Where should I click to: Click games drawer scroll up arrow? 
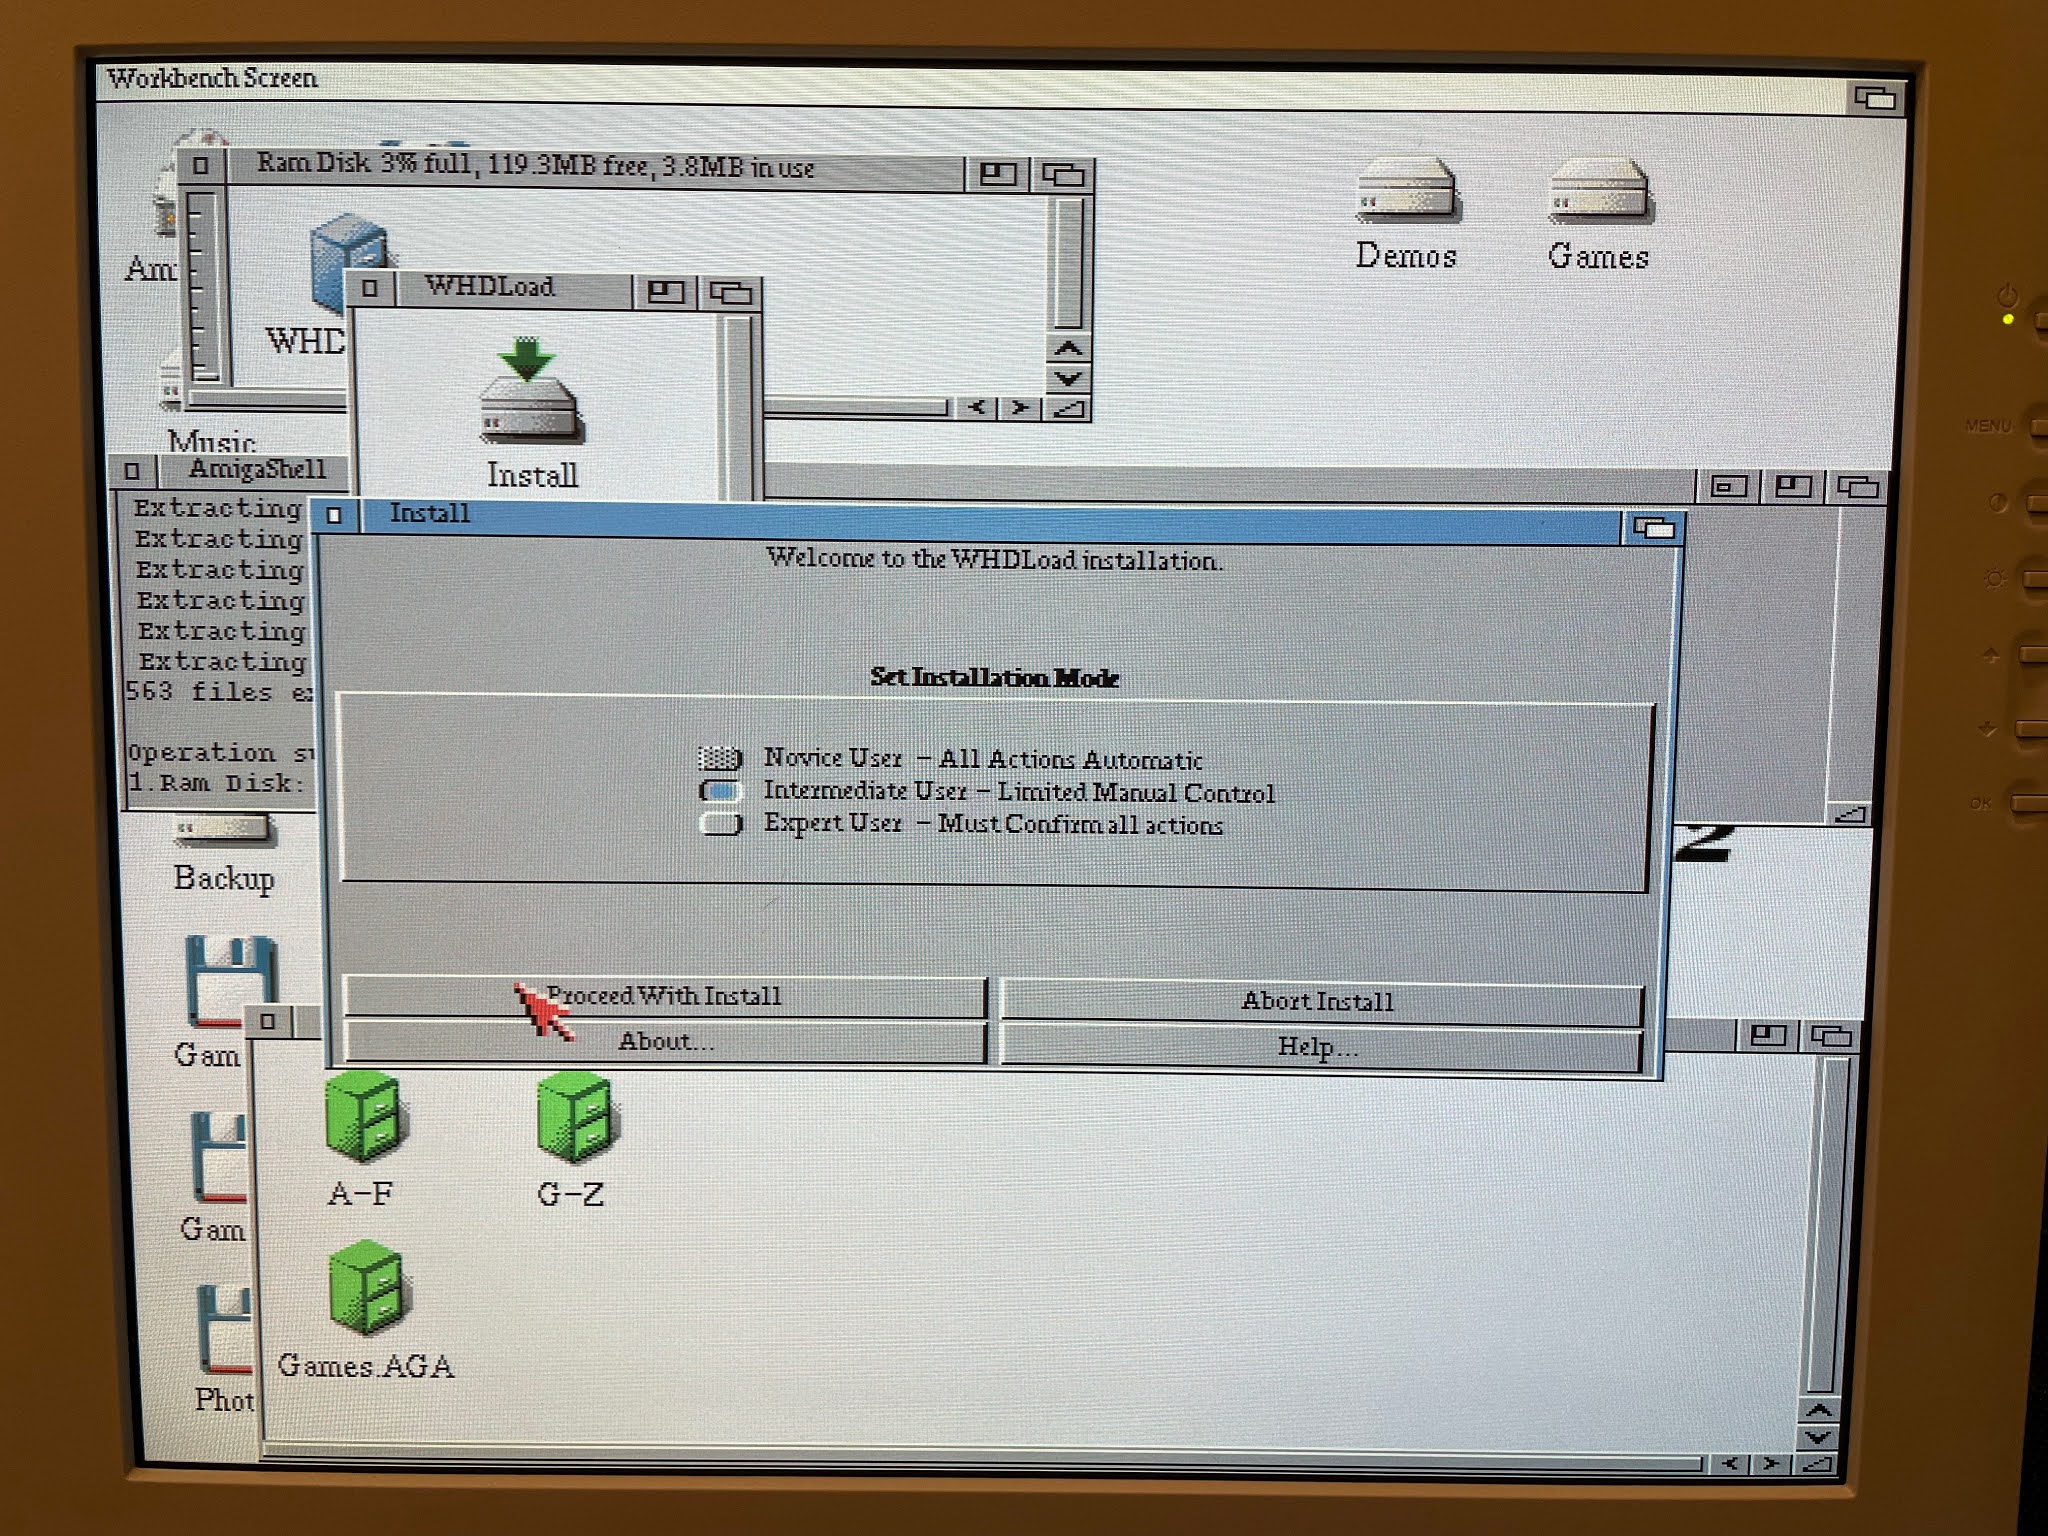pos(1819,1411)
